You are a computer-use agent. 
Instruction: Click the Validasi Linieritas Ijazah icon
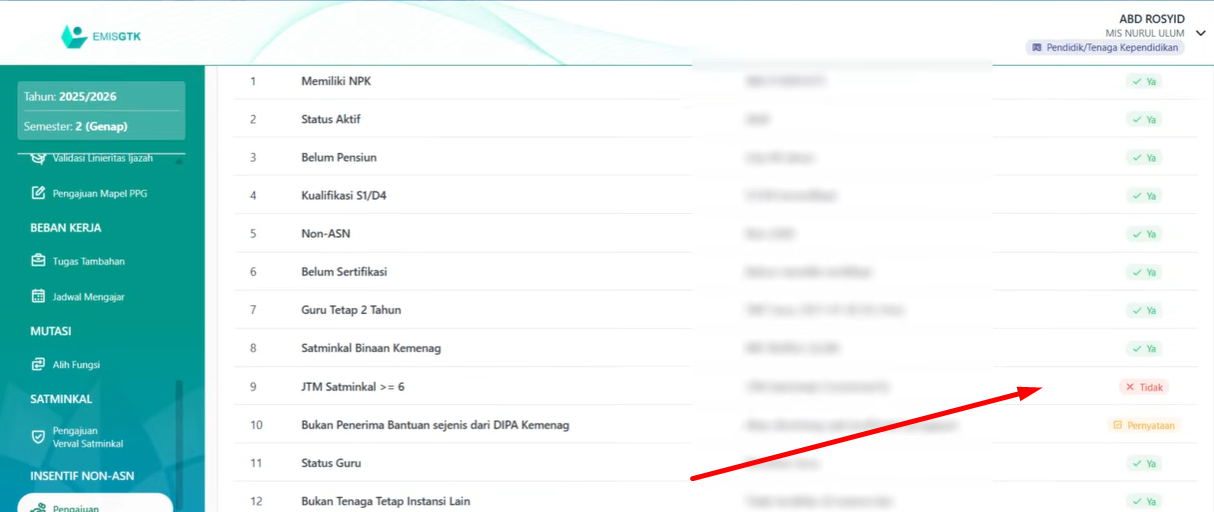pyautogui.click(x=39, y=158)
